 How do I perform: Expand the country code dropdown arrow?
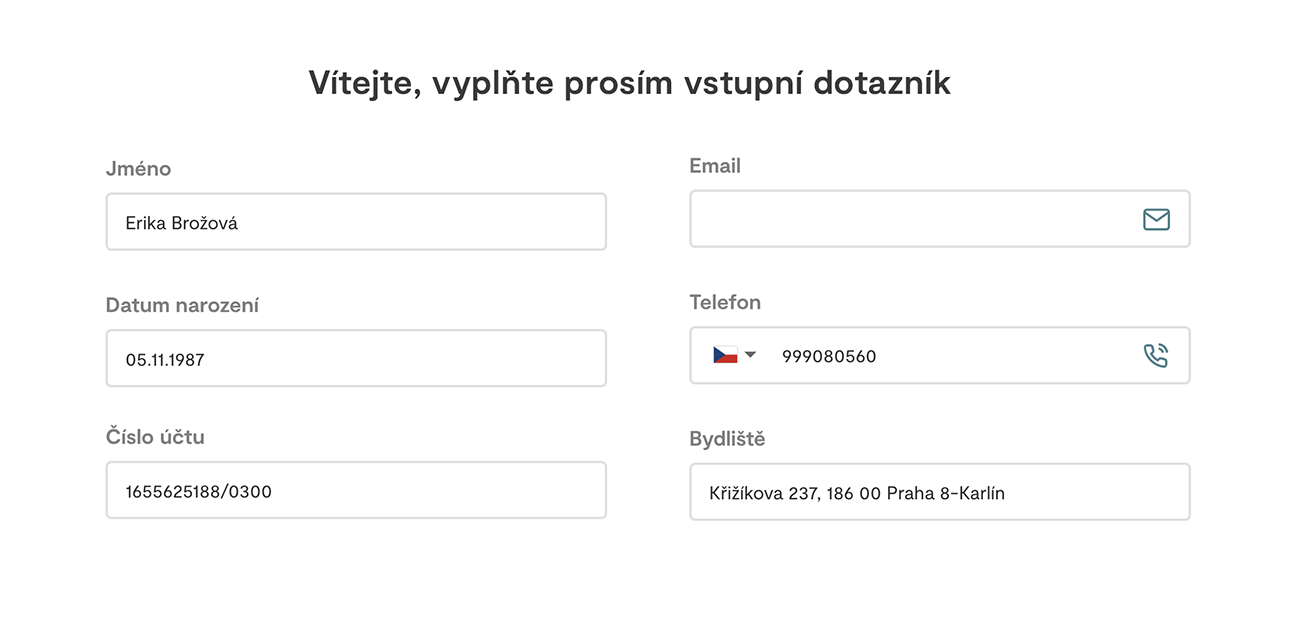(751, 355)
